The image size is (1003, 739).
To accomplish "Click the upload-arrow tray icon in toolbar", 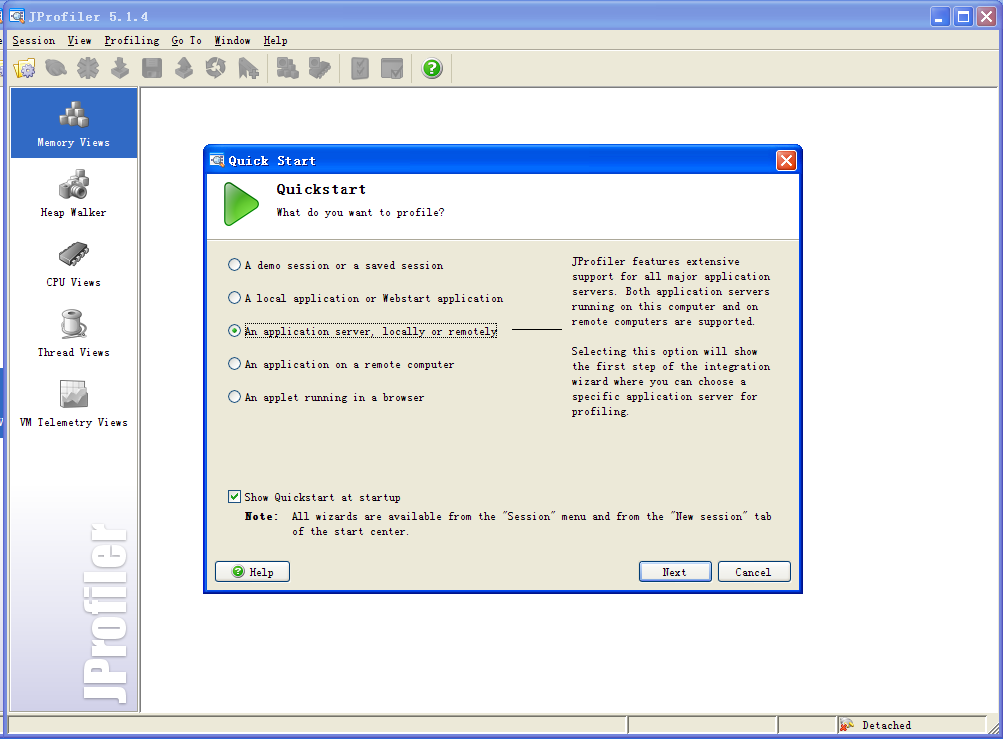I will coord(184,68).
